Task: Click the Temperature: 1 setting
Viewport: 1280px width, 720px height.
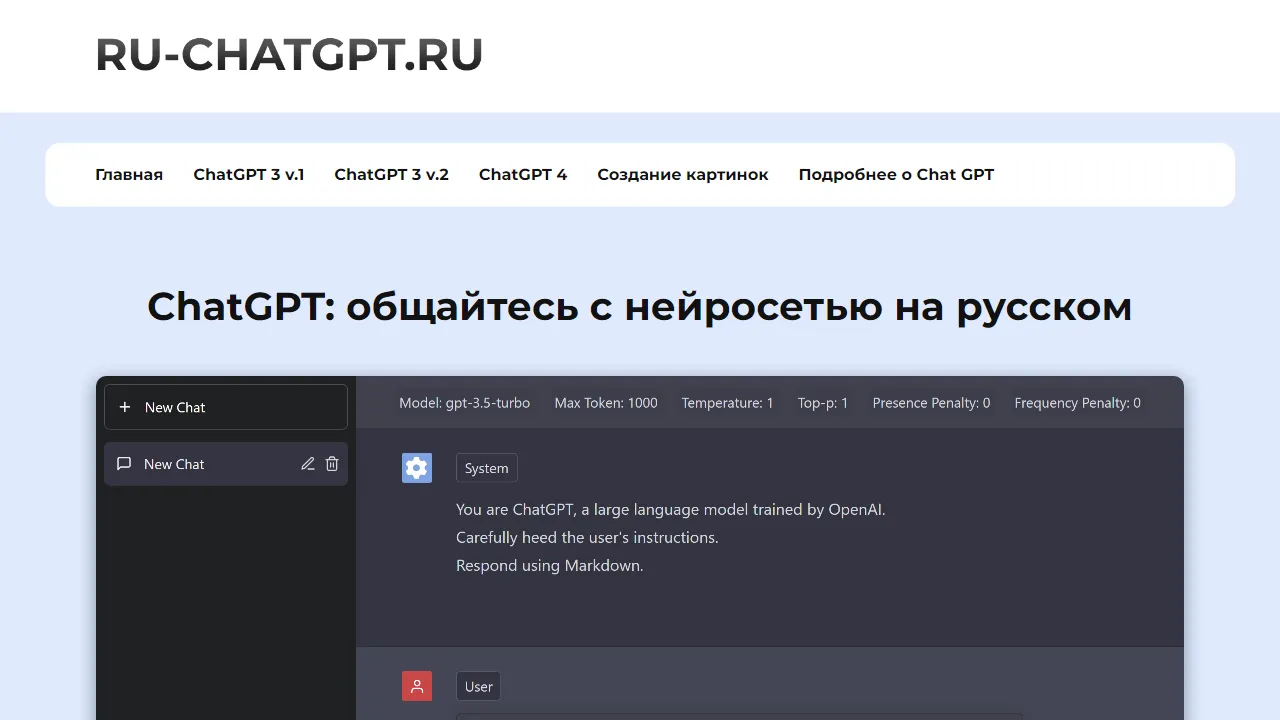Action: coord(728,403)
